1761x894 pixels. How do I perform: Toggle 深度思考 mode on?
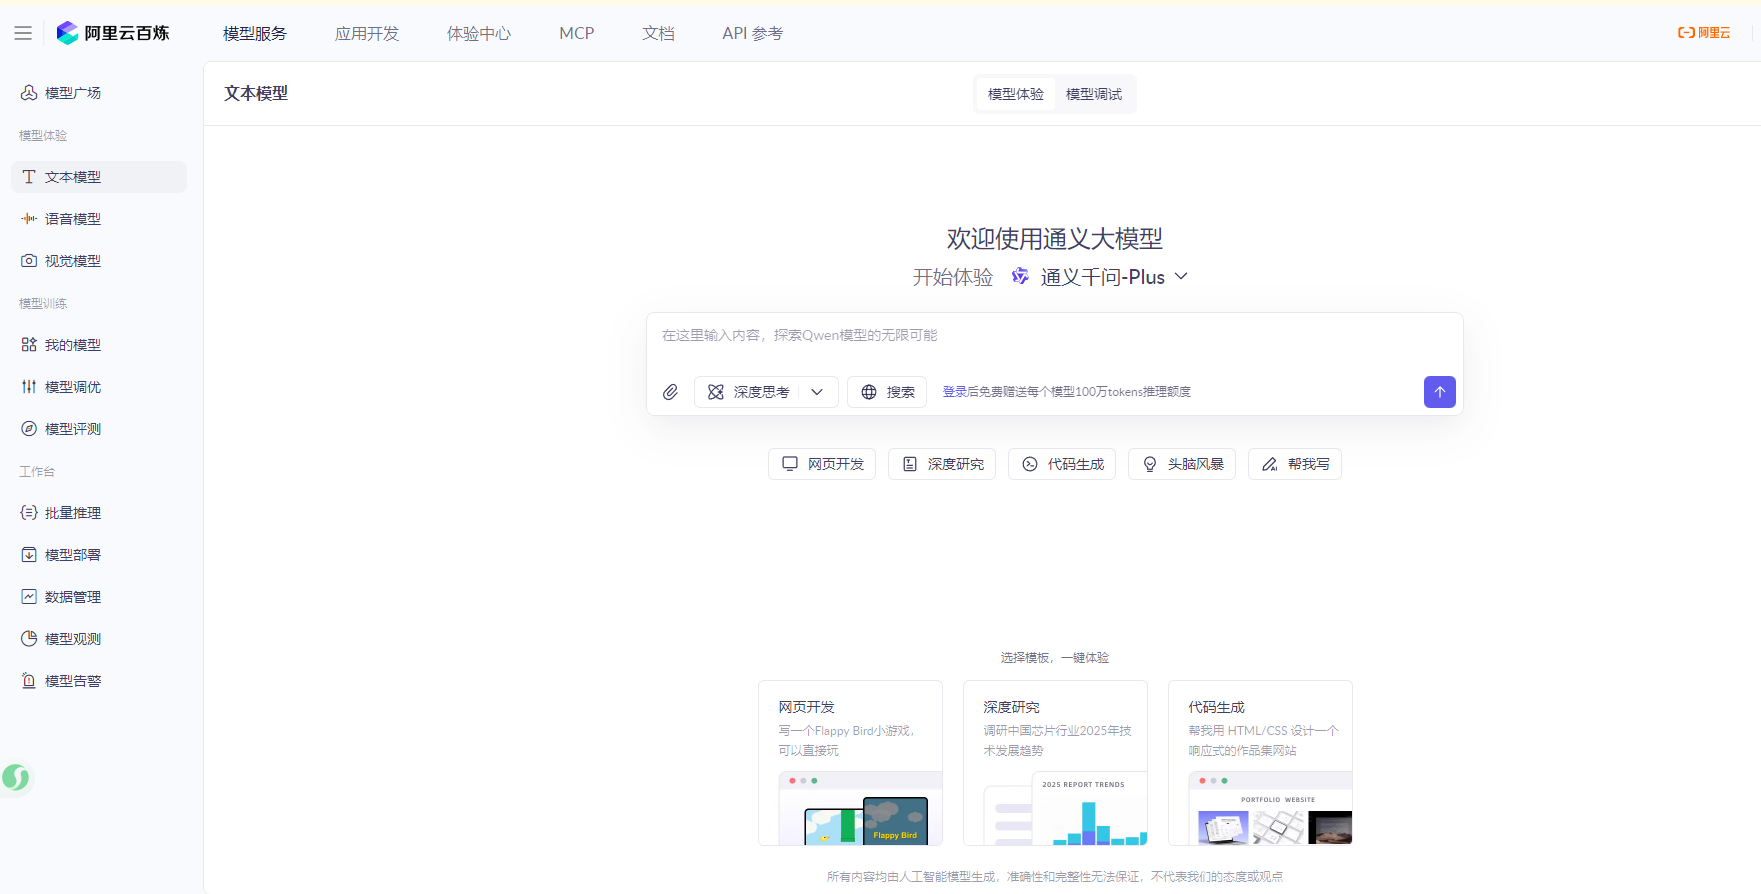point(749,392)
